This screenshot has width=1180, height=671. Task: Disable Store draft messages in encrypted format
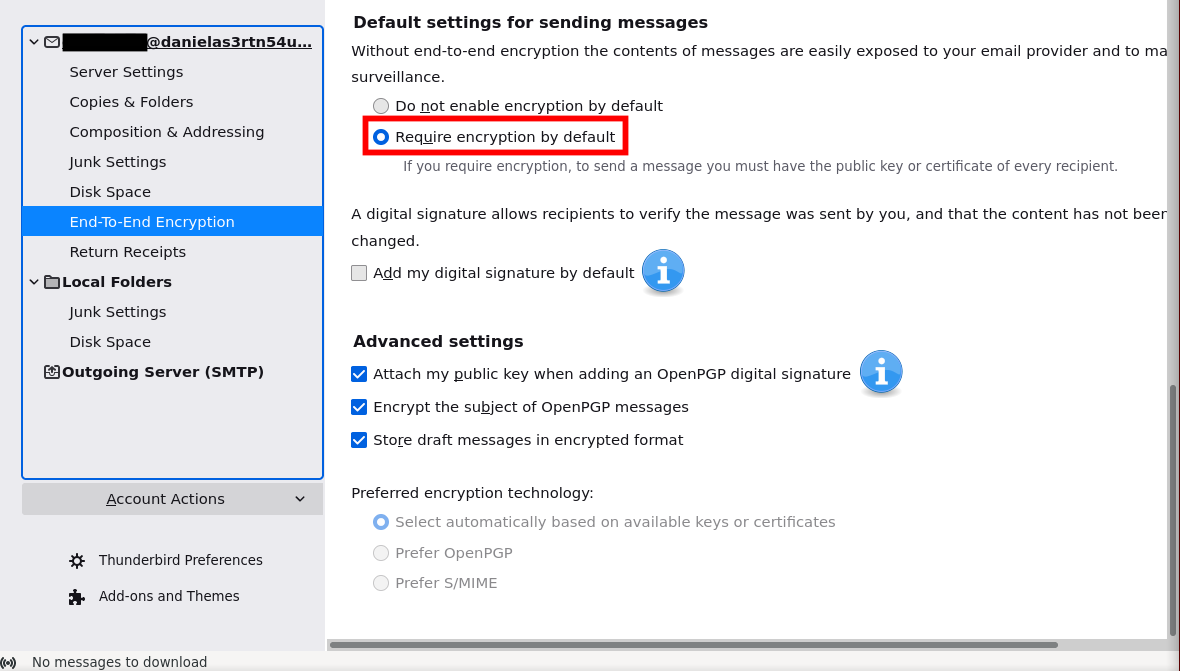tap(359, 440)
